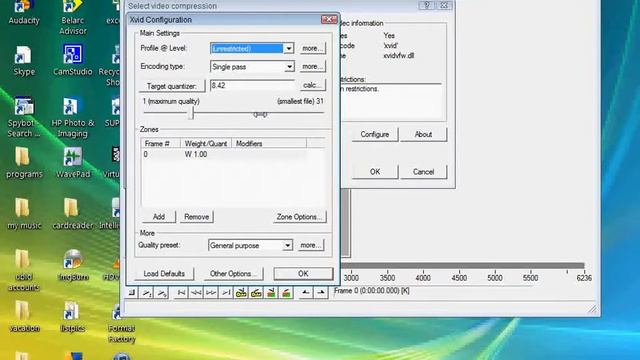This screenshot has height=360, width=640.
Task: Launch Skype from desktop
Action: point(24,61)
